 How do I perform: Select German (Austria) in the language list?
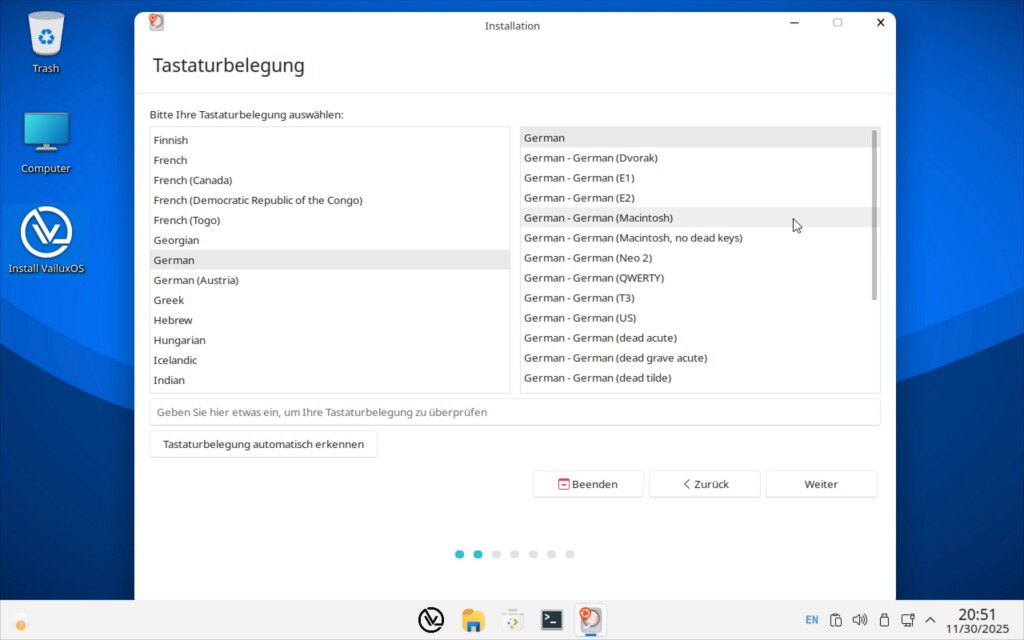tap(196, 280)
